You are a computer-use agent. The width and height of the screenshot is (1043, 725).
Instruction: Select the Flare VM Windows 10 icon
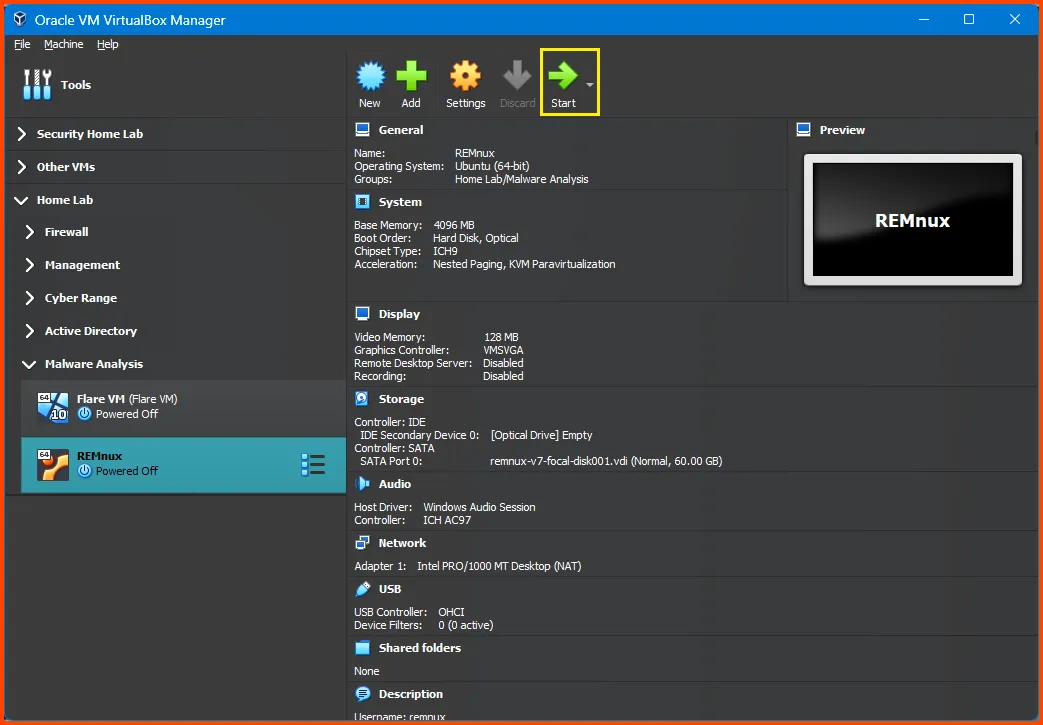(53, 407)
